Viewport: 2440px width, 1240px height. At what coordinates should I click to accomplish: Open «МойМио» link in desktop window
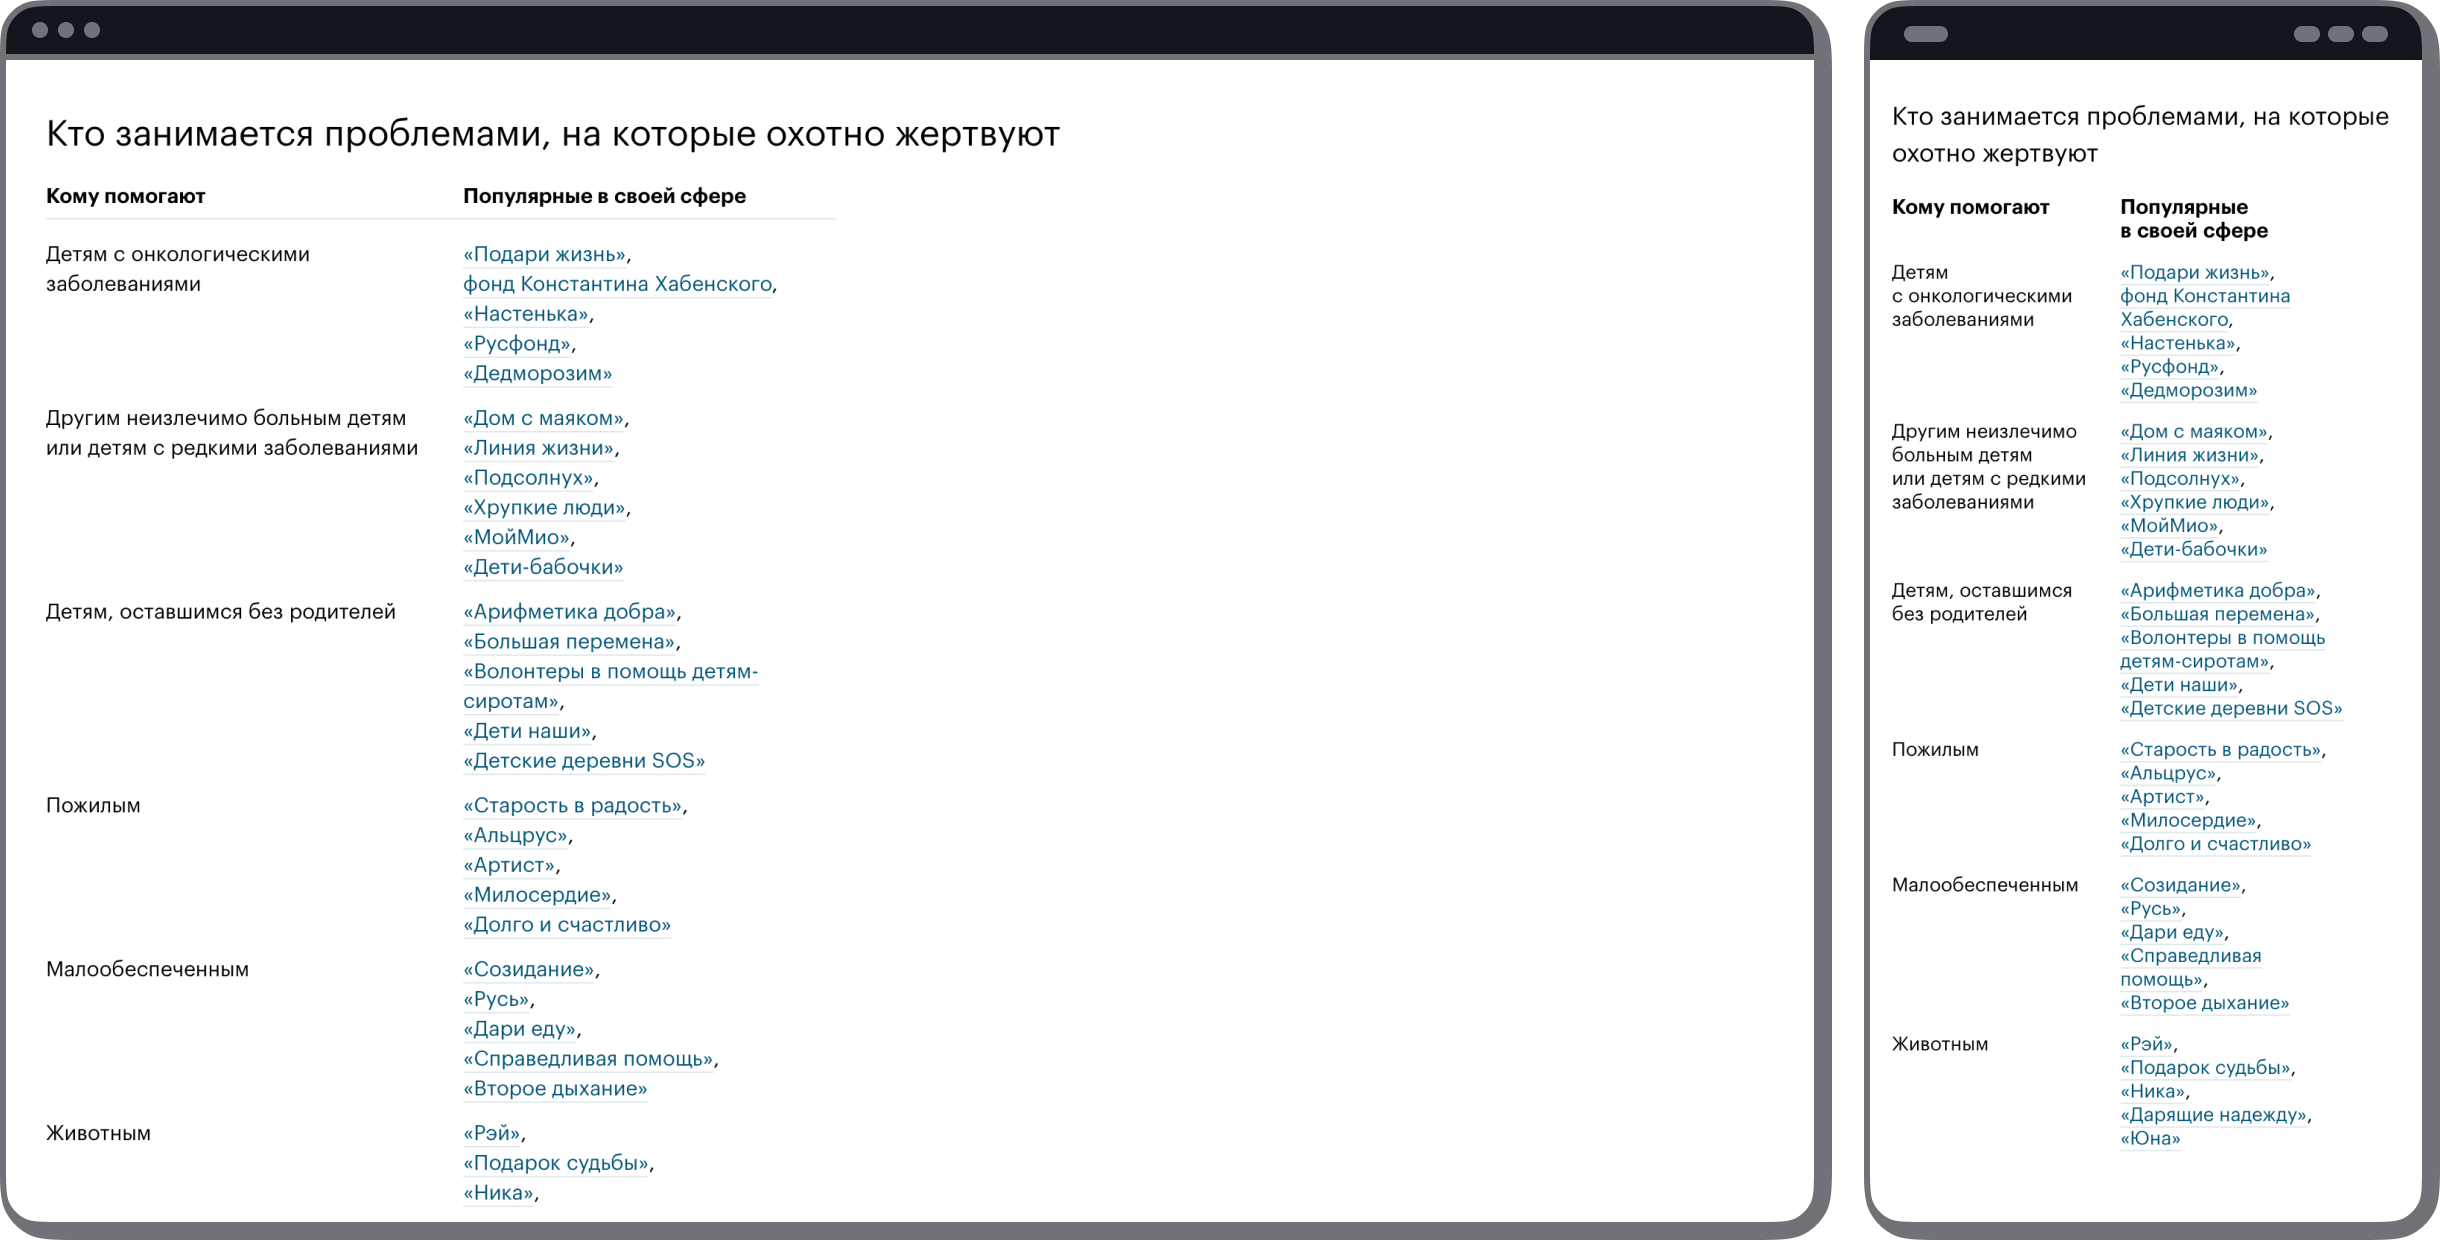click(516, 539)
